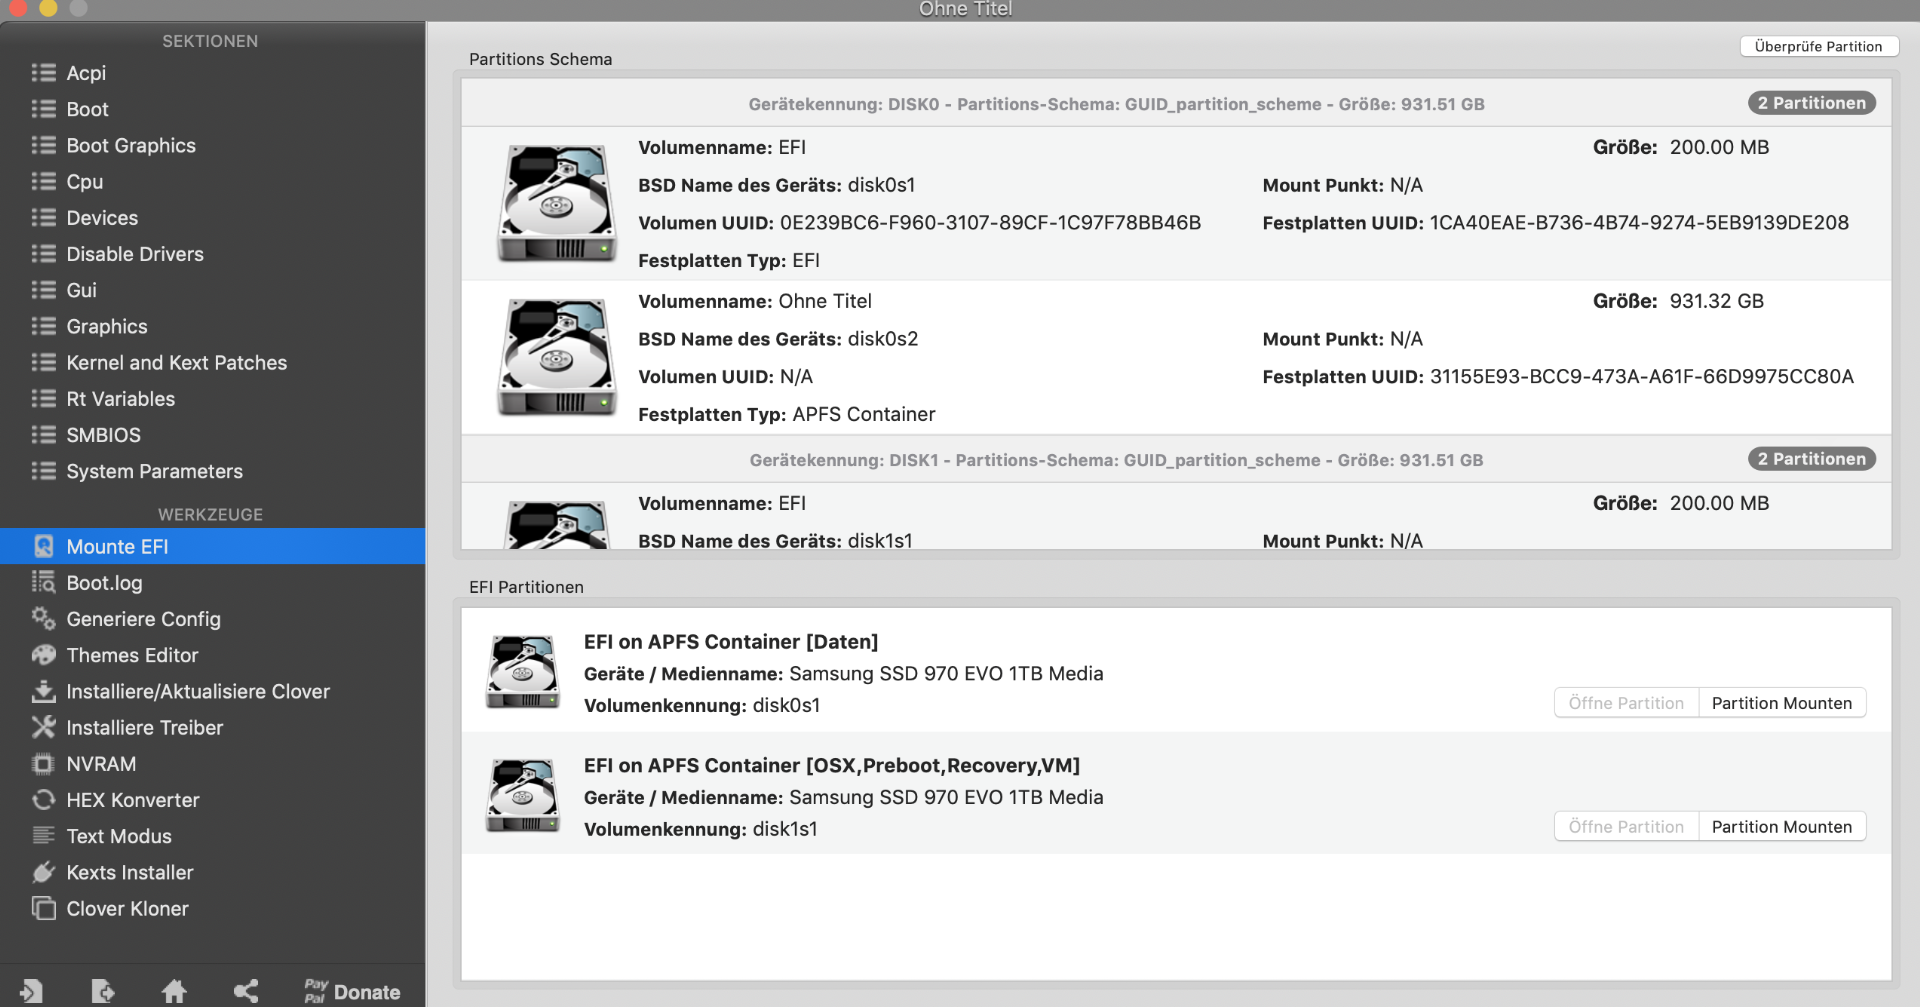1920x1007 pixels.
Task: Click the Volumenname Ohne Titel text
Action: click(x=755, y=301)
